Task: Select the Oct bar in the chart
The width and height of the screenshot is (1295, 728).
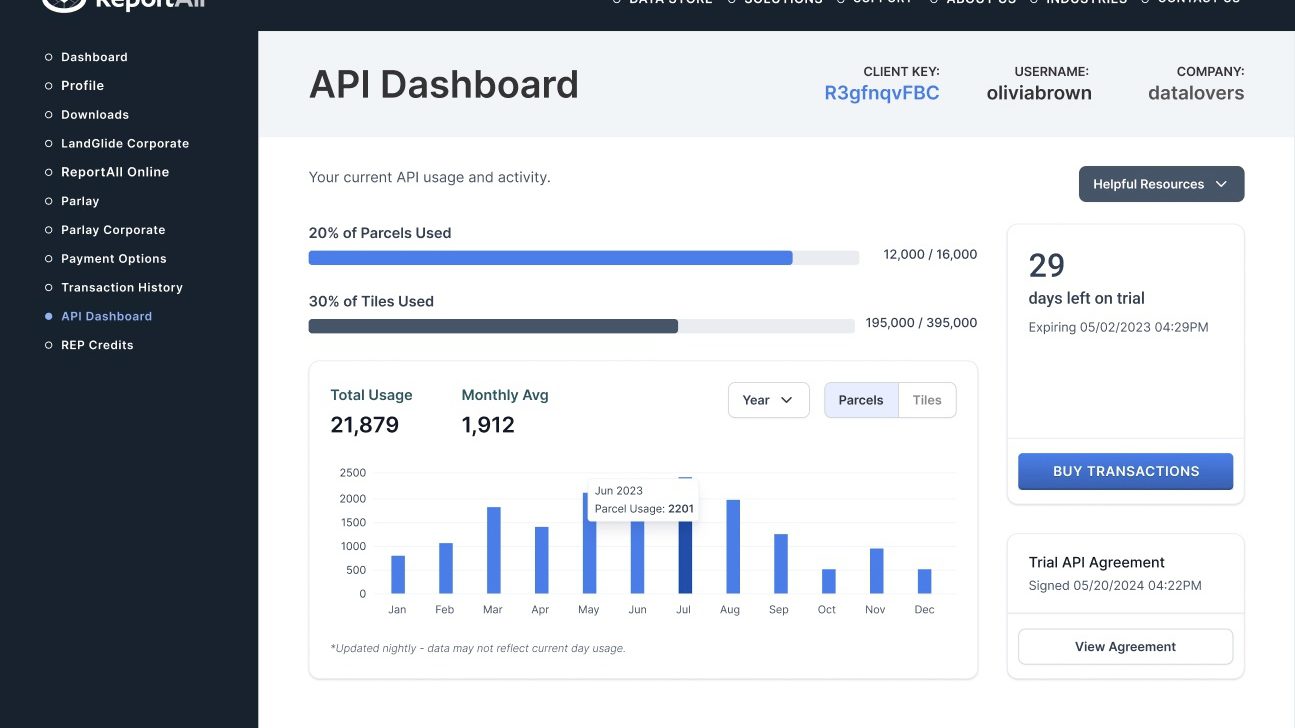Action: coord(828,581)
